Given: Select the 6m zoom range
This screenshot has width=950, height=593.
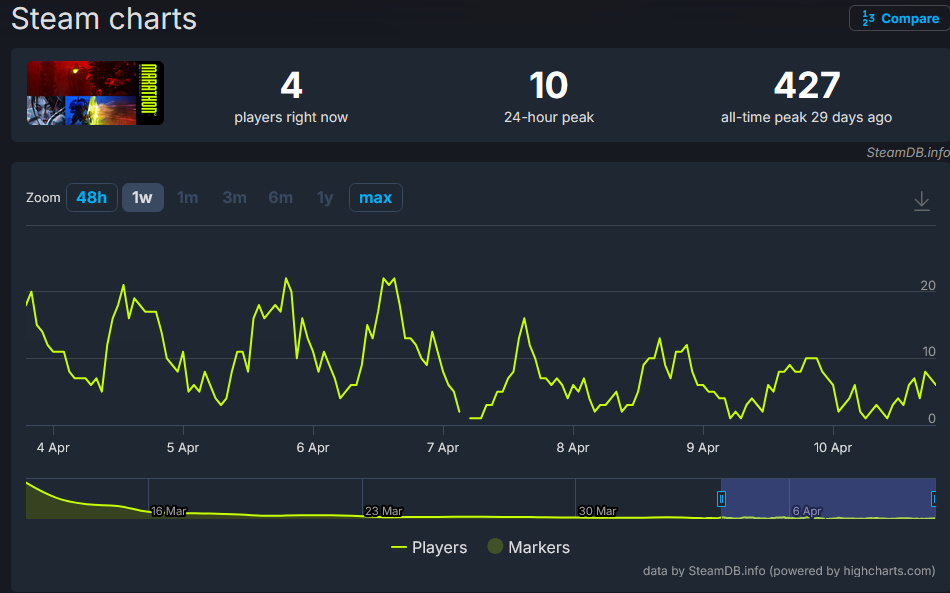Looking at the screenshot, I should click(x=281, y=197).
